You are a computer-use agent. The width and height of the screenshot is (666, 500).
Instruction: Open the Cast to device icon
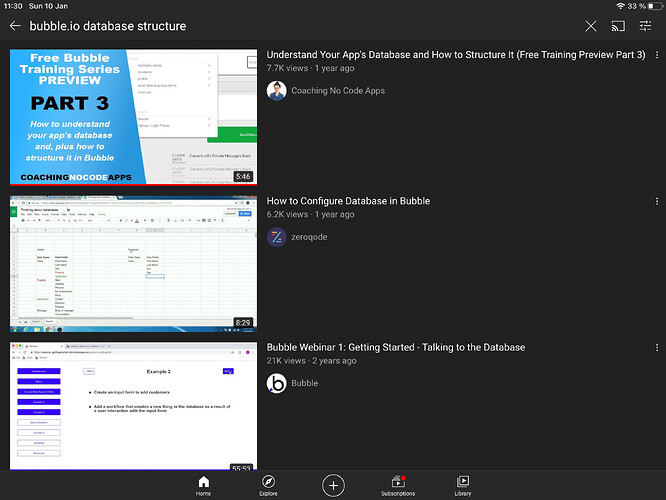pyautogui.click(x=618, y=26)
